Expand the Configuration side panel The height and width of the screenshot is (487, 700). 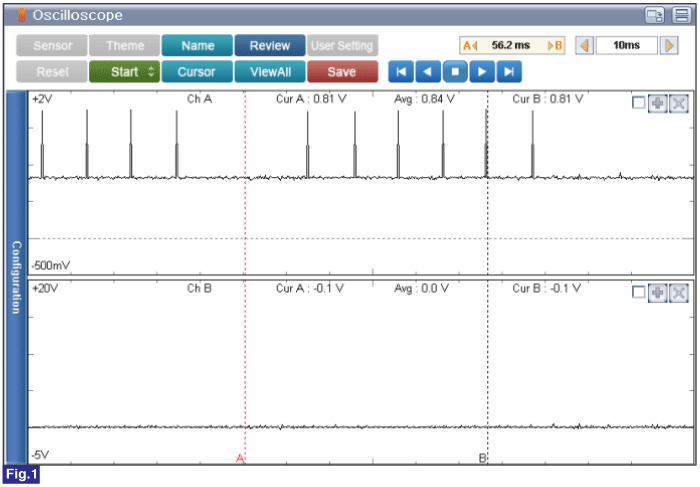coord(17,277)
